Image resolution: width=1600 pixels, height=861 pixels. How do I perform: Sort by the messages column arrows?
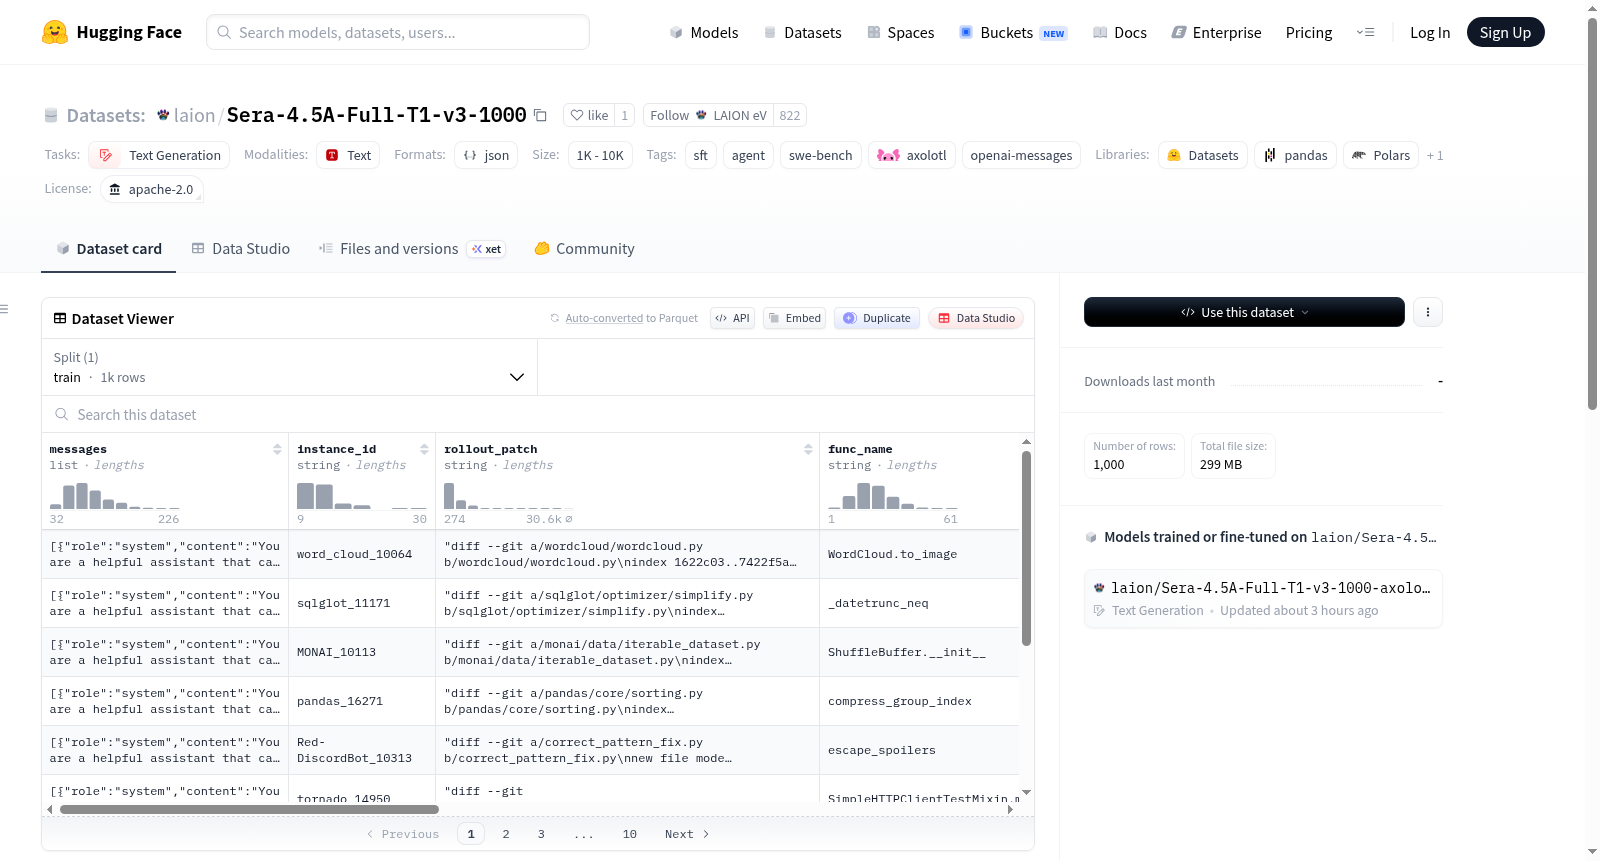point(277,449)
